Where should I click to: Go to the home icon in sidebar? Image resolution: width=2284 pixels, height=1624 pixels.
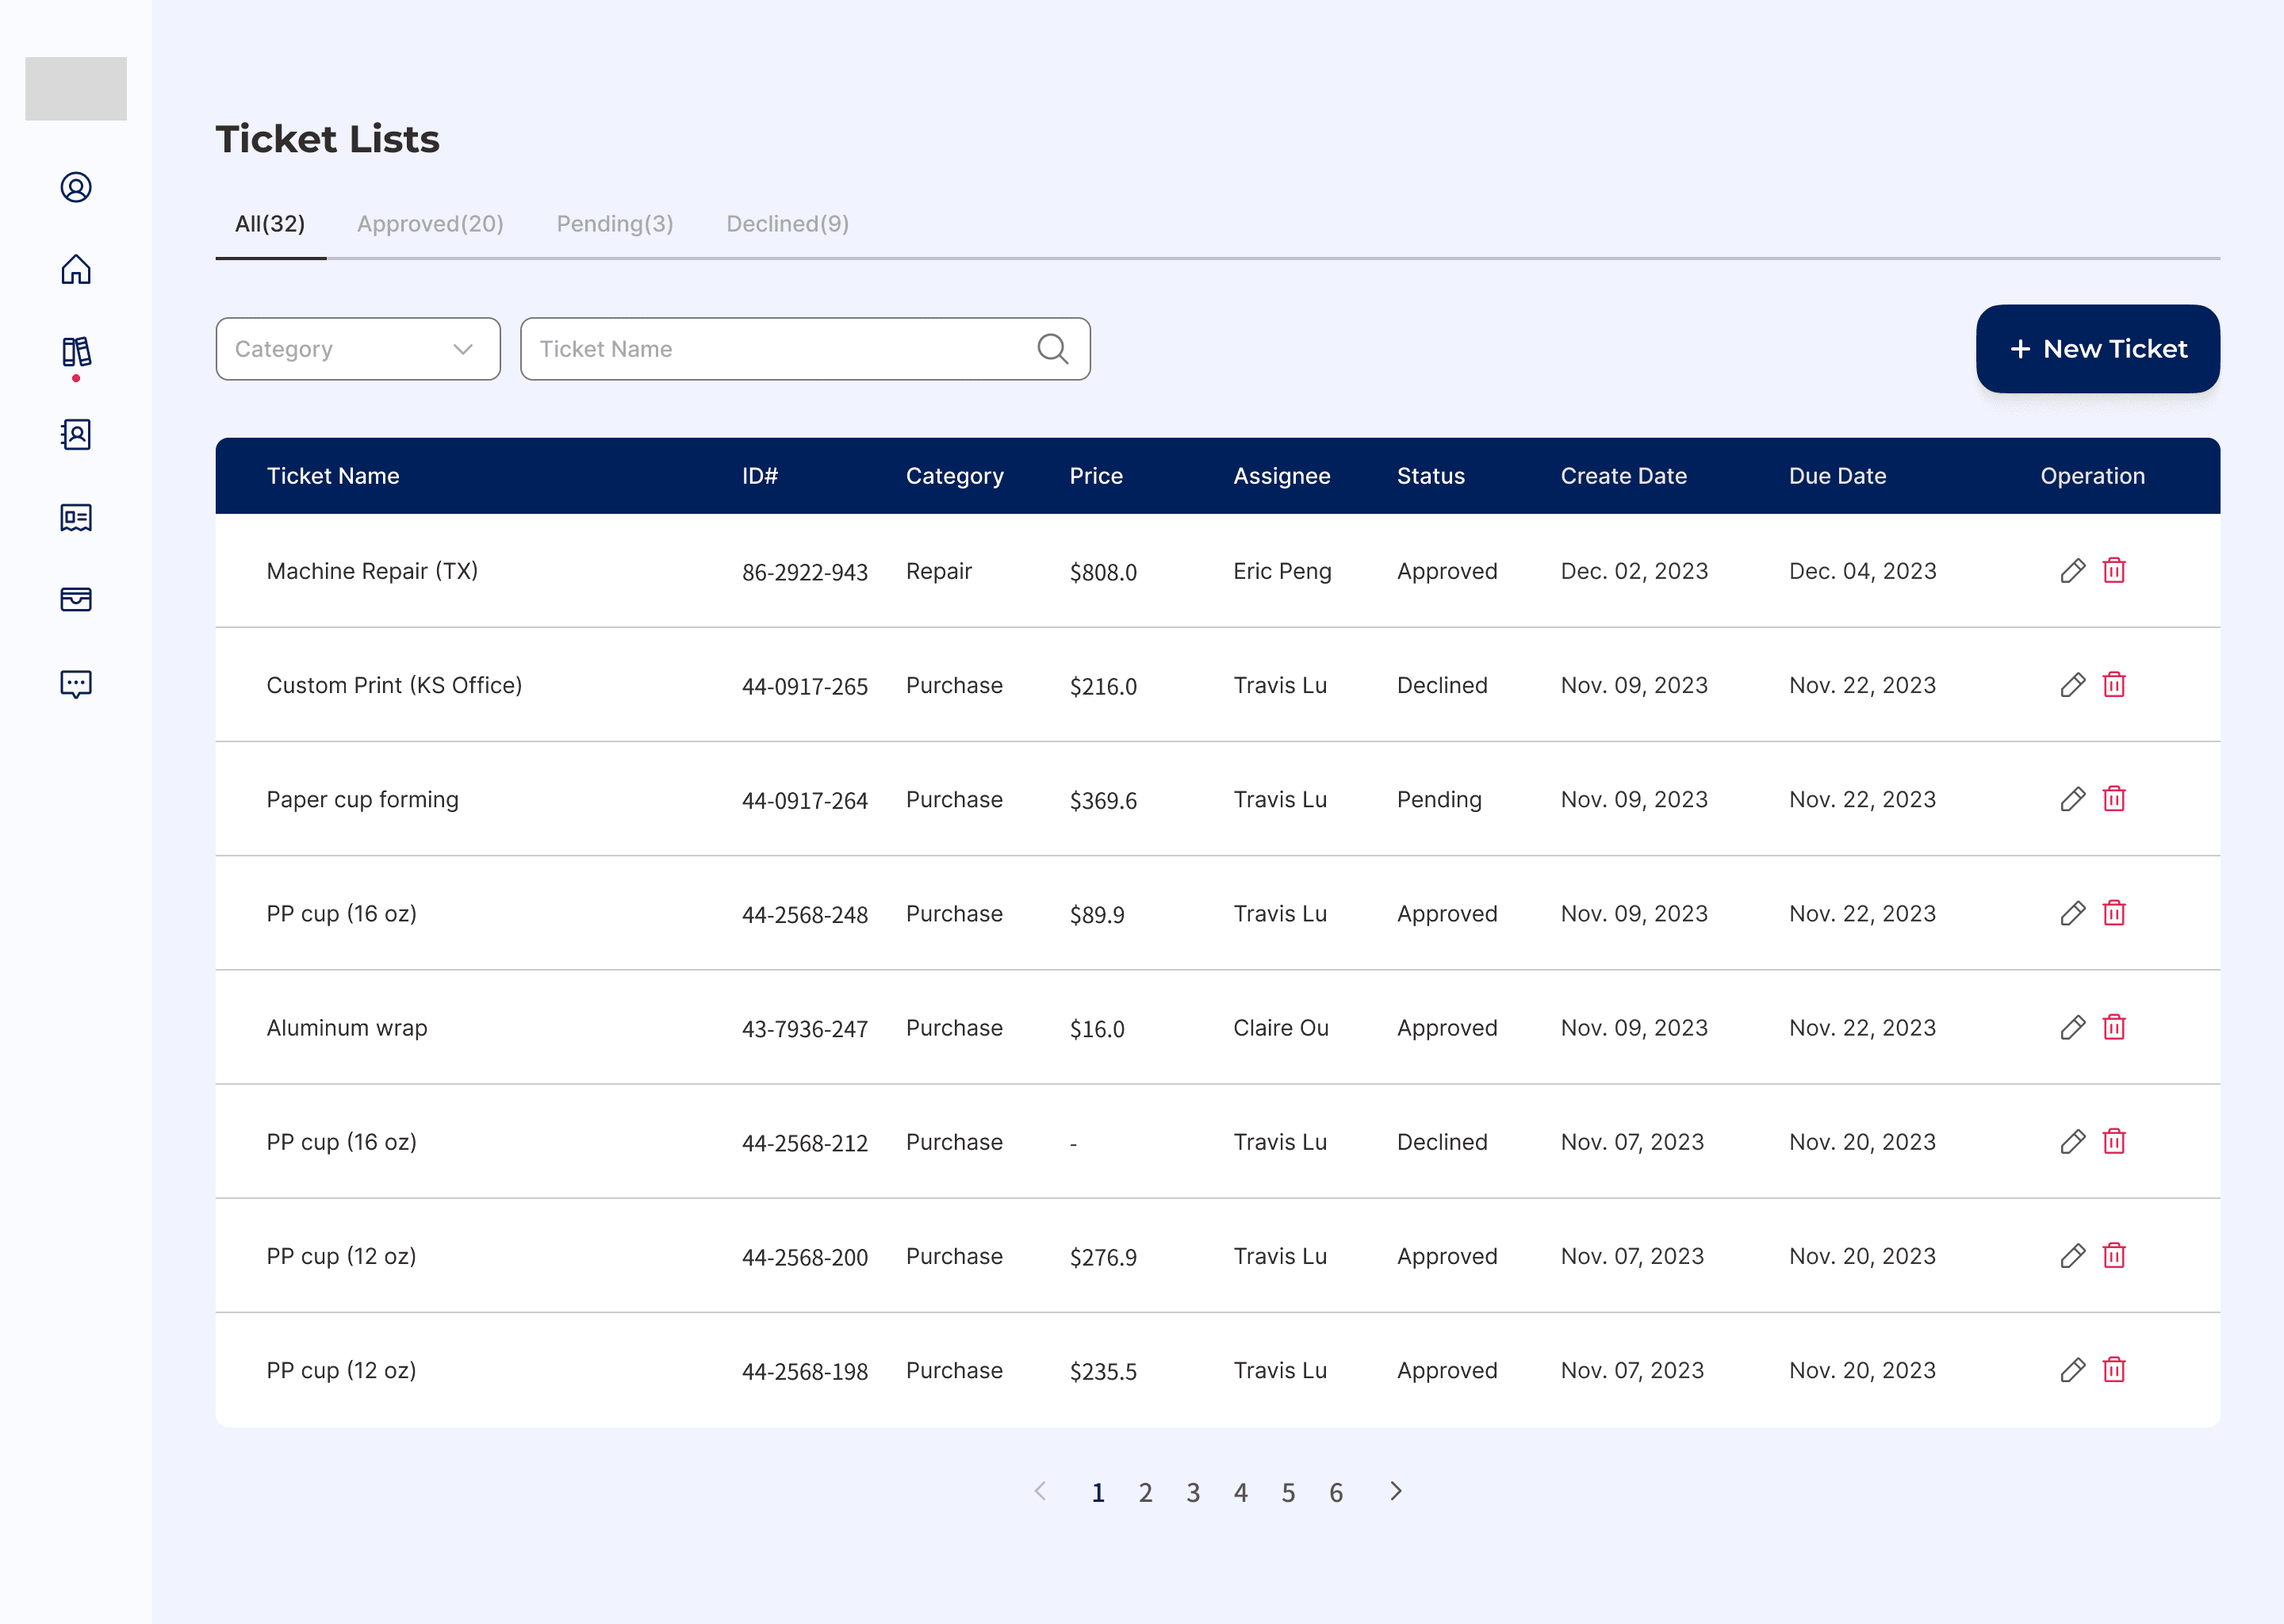coord(76,269)
